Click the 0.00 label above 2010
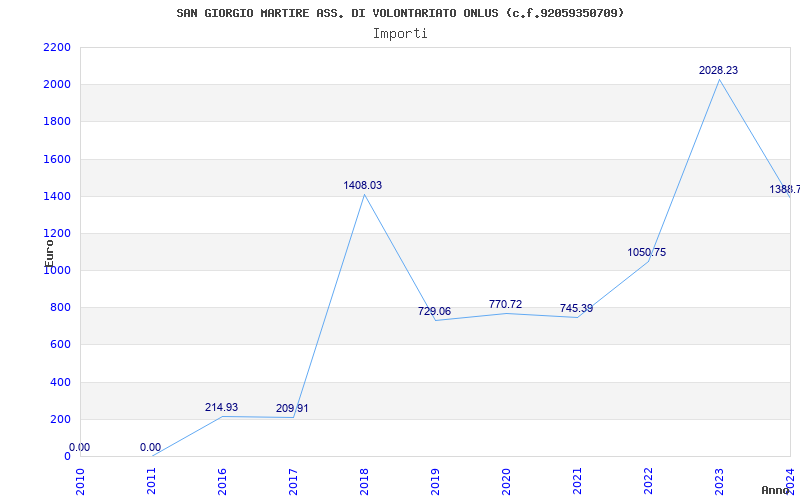Image resolution: width=800 pixels, height=500 pixels. coord(80,447)
